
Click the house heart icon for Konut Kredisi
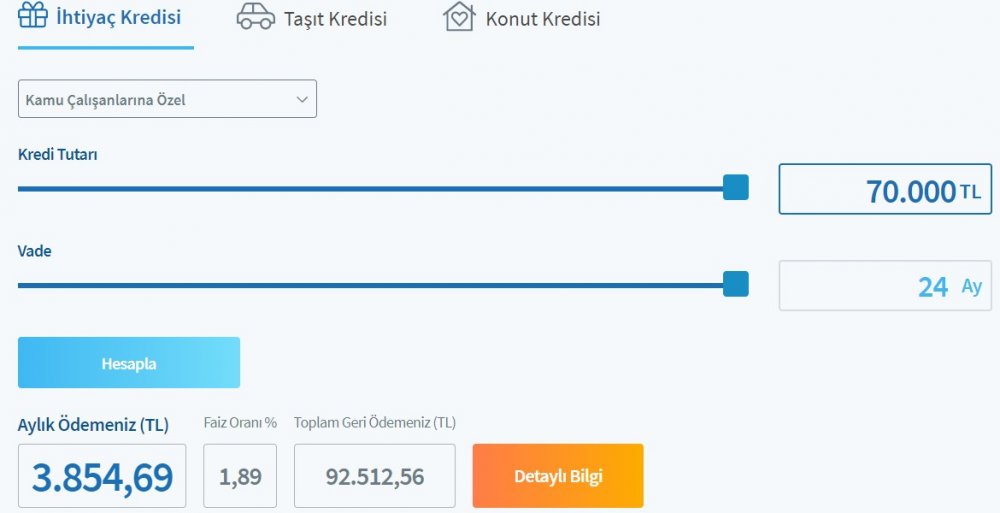click(x=459, y=17)
